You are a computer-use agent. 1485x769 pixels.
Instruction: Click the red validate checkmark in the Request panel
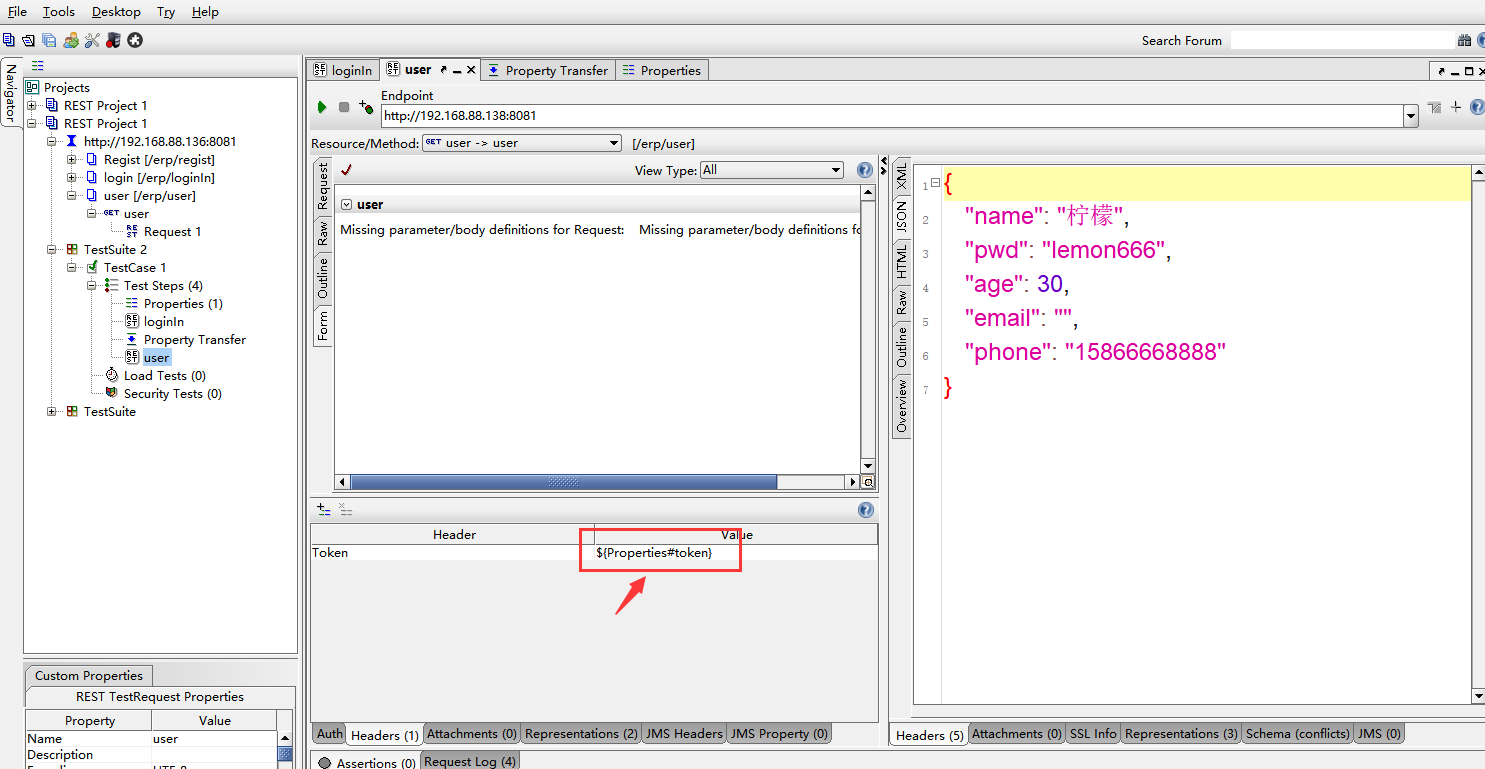click(x=346, y=170)
